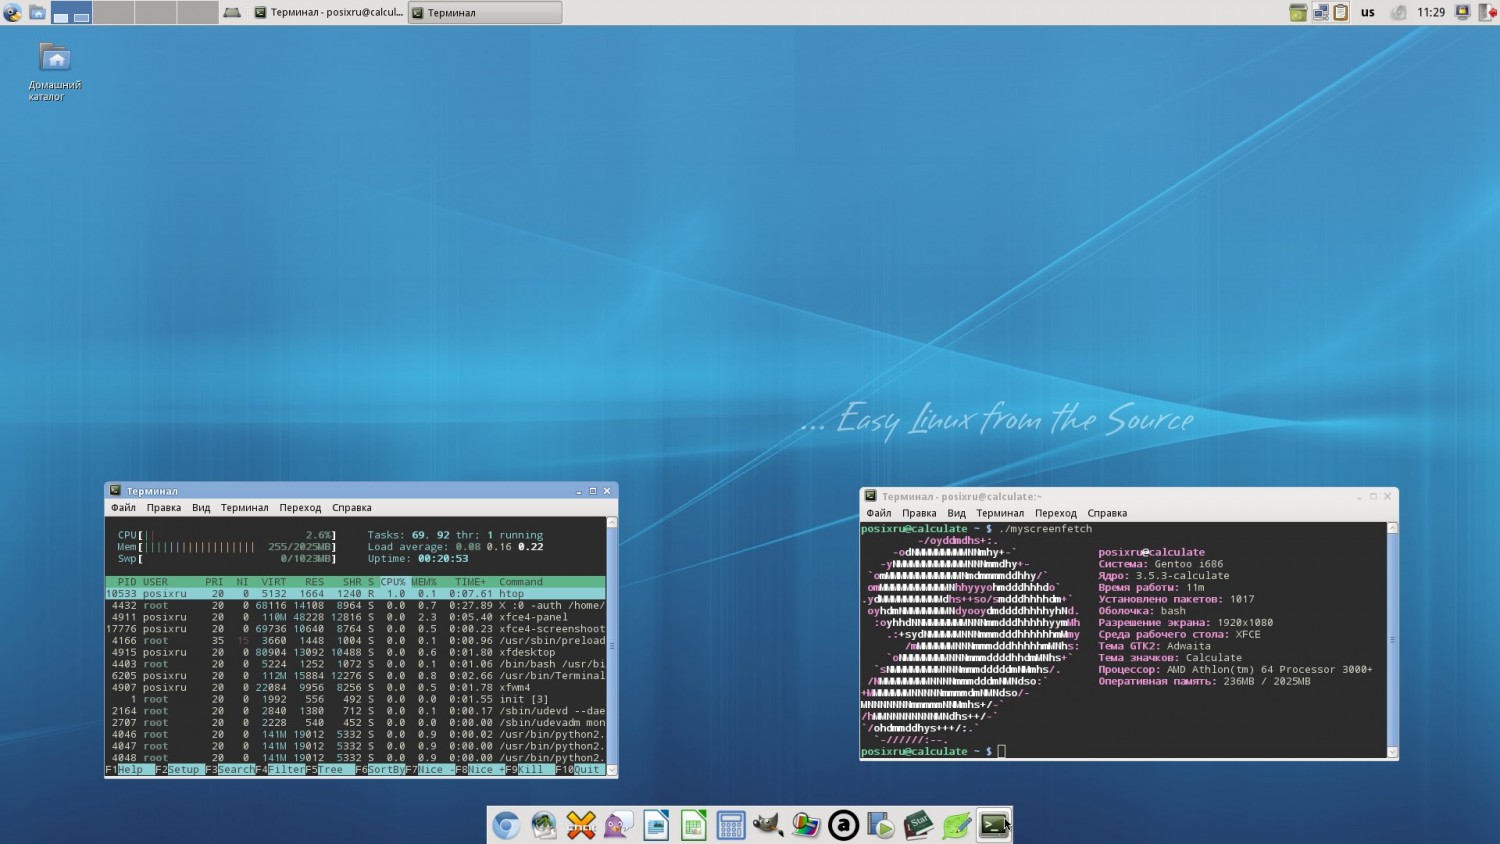Screen dimensions: 1500x844
Task: Switch to the second workspace in pager
Action: pyautogui.click(x=113, y=13)
